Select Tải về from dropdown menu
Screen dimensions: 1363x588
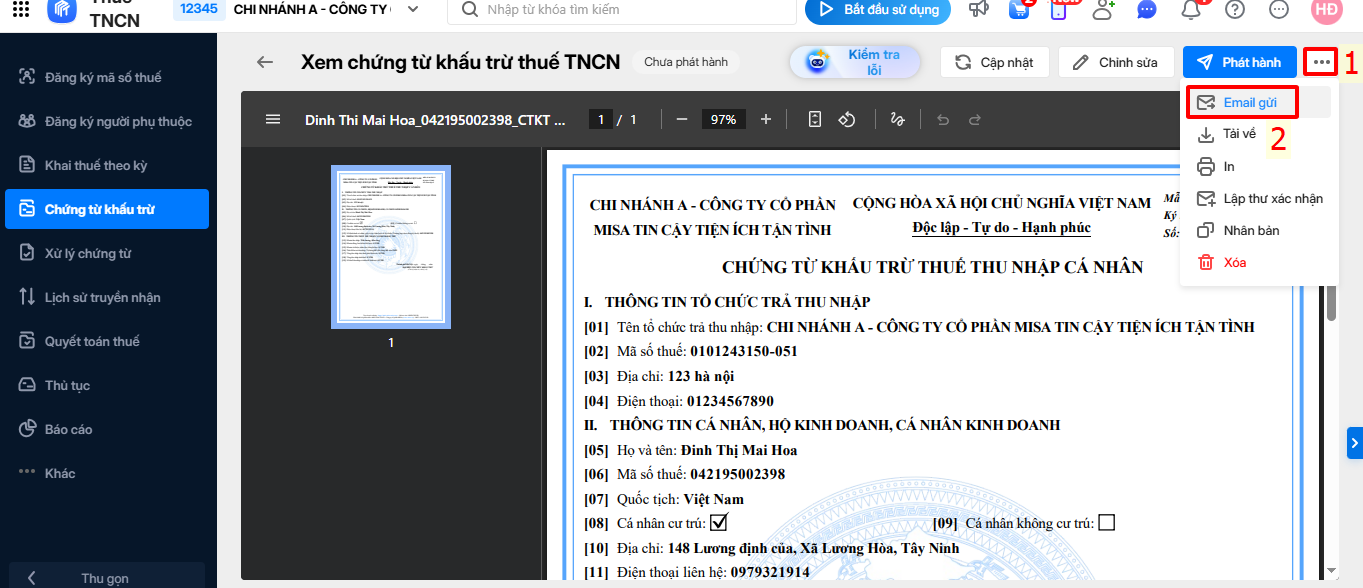[x=1258, y=134]
